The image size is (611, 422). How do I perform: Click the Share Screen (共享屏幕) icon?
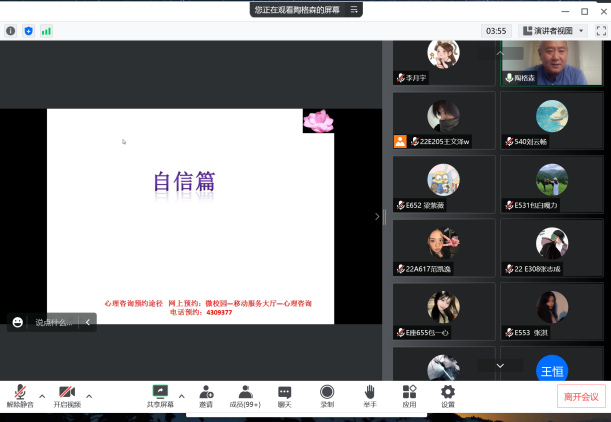pyautogui.click(x=159, y=394)
